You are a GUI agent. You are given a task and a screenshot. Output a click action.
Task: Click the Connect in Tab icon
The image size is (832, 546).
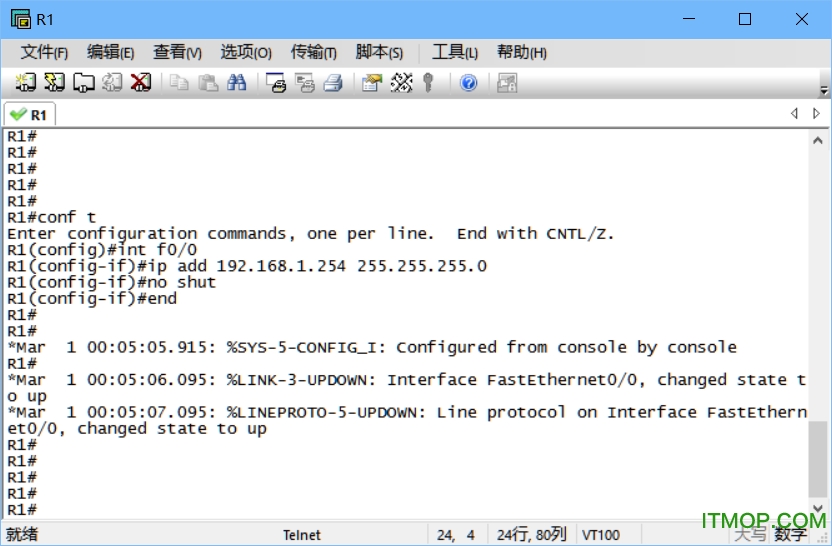(84, 83)
